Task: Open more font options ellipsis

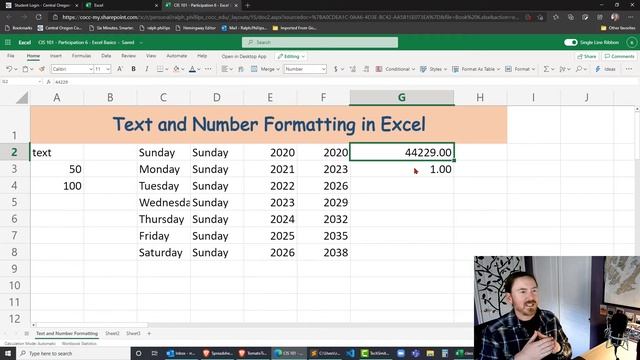Action: click(x=208, y=69)
